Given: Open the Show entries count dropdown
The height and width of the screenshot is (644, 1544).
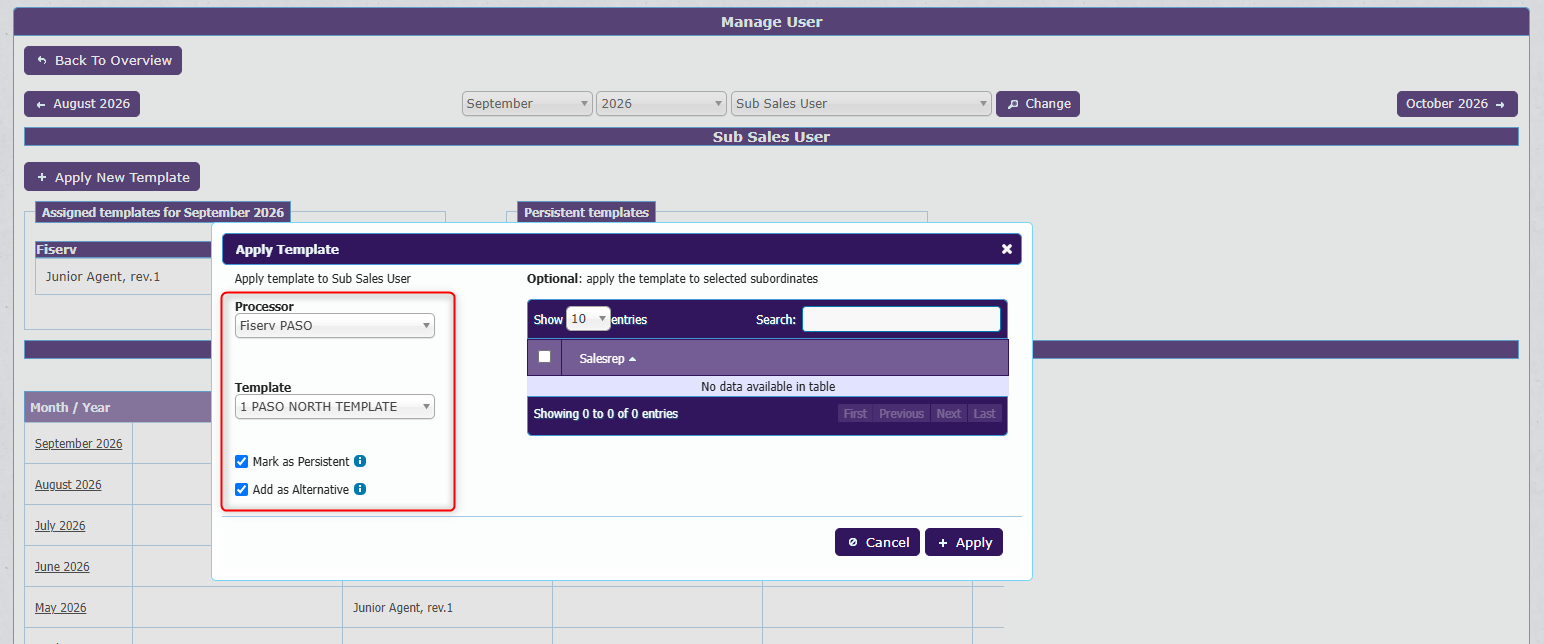Looking at the screenshot, I should [x=588, y=319].
